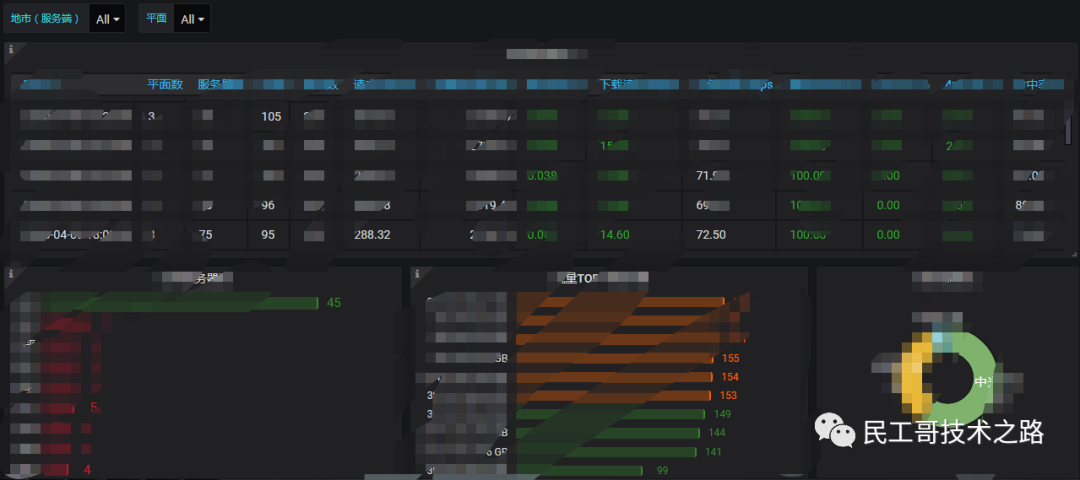1080x480 pixels.
Task: Open the 地市(服务端) All dropdown
Action: [x=107, y=19]
